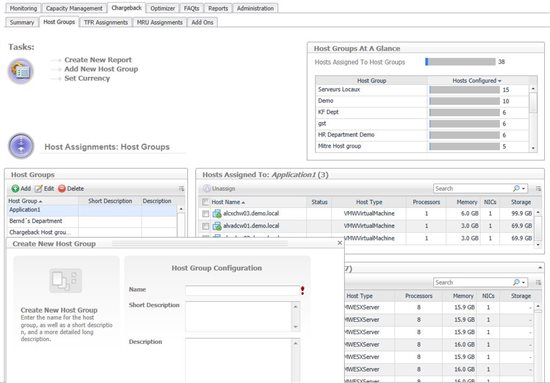Click the Add button in Host Groups
Image resolution: width=550 pixels, height=383 pixels.
tap(21, 189)
